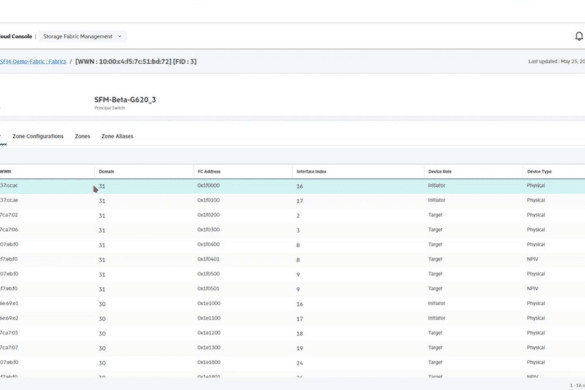Click Initiator role in the 0x1f0100 row

tap(437, 200)
